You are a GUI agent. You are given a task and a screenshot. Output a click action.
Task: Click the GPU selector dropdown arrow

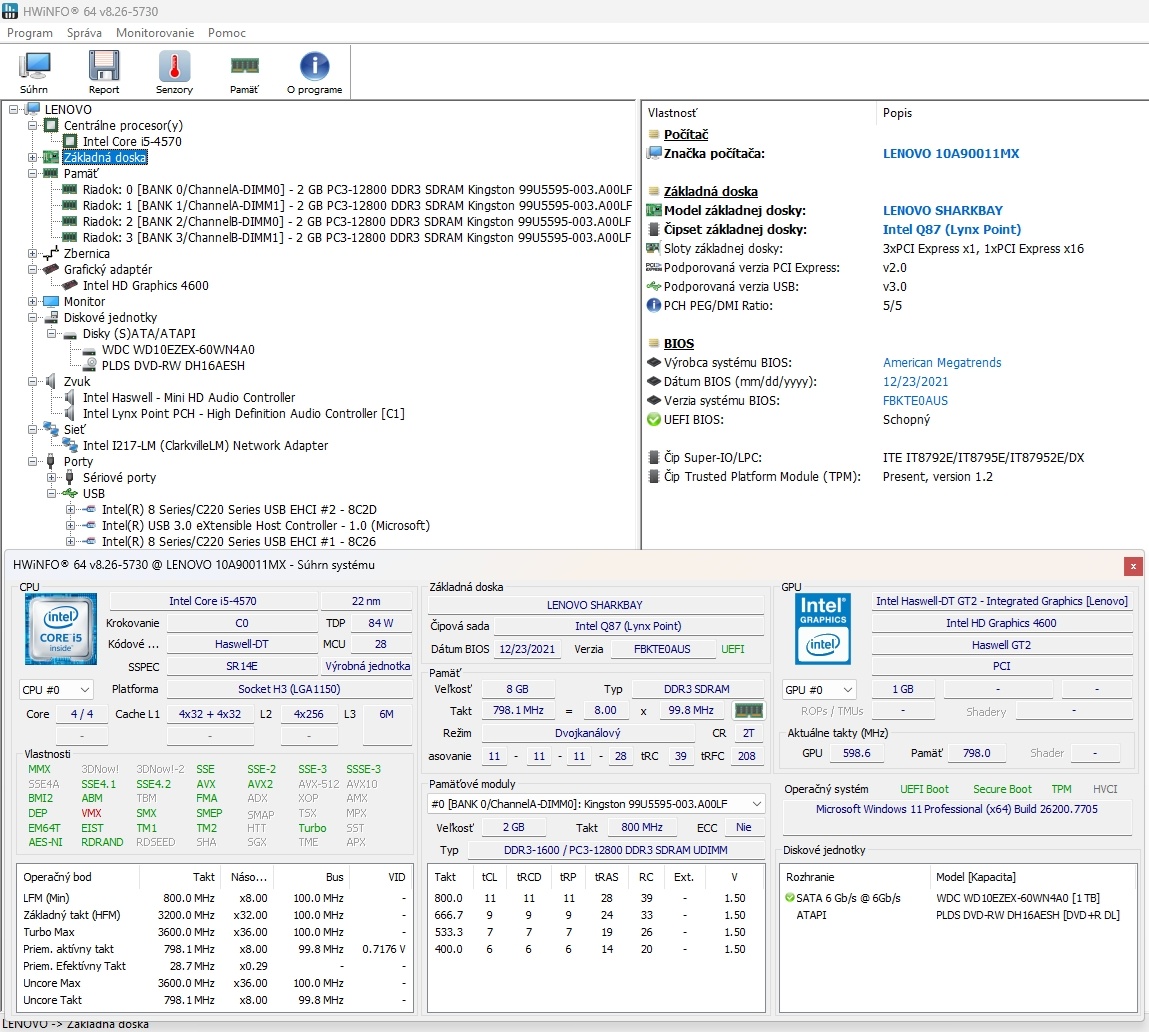[x=847, y=689]
